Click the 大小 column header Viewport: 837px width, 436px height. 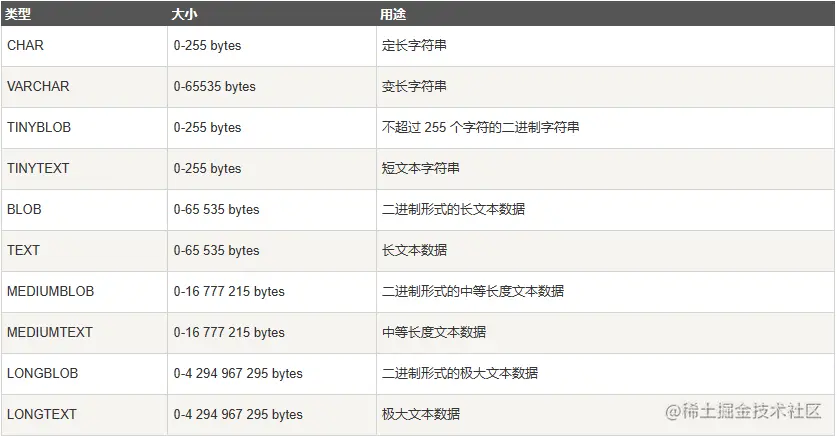[186, 15]
